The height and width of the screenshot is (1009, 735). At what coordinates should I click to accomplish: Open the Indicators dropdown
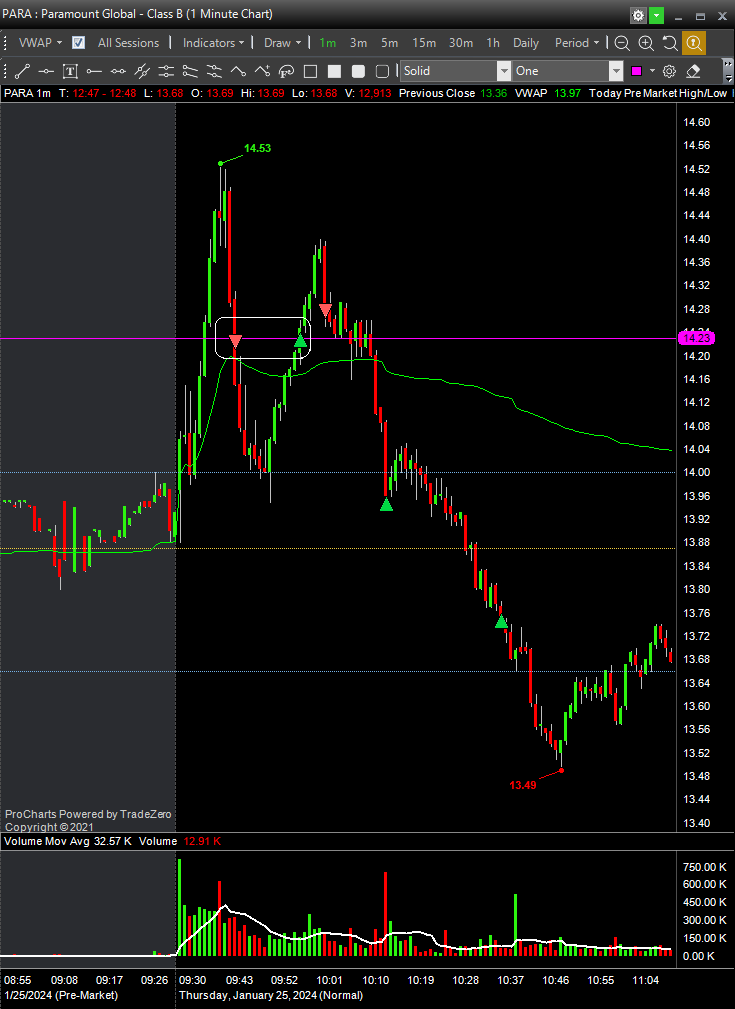(214, 43)
